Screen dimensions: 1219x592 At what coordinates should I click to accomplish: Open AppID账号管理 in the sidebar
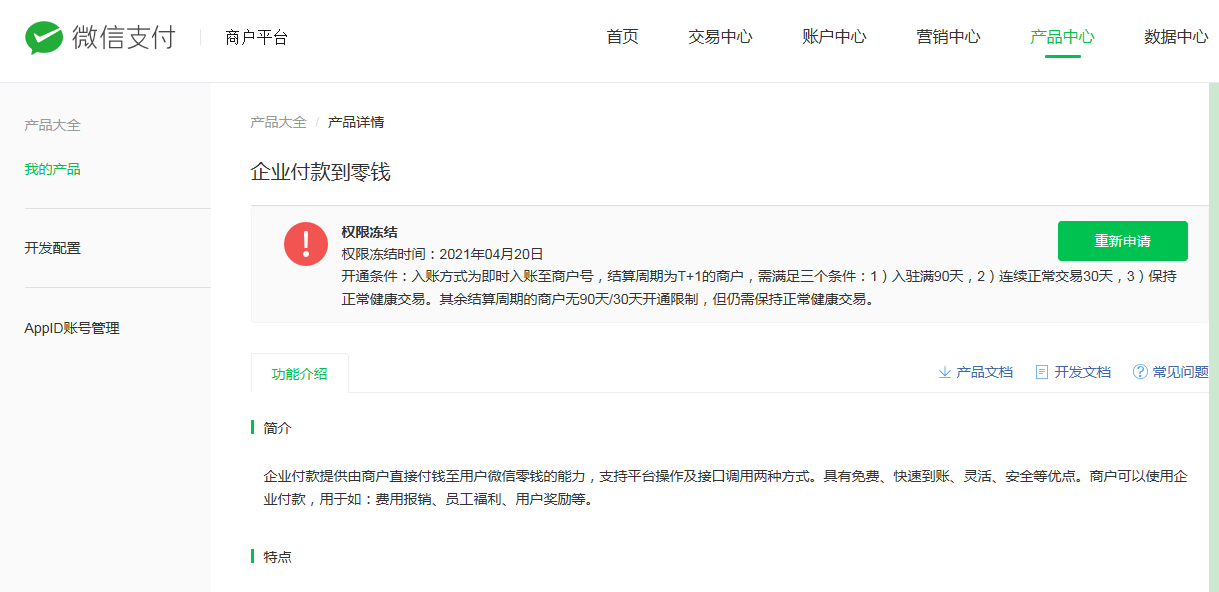tap(72, 328)
